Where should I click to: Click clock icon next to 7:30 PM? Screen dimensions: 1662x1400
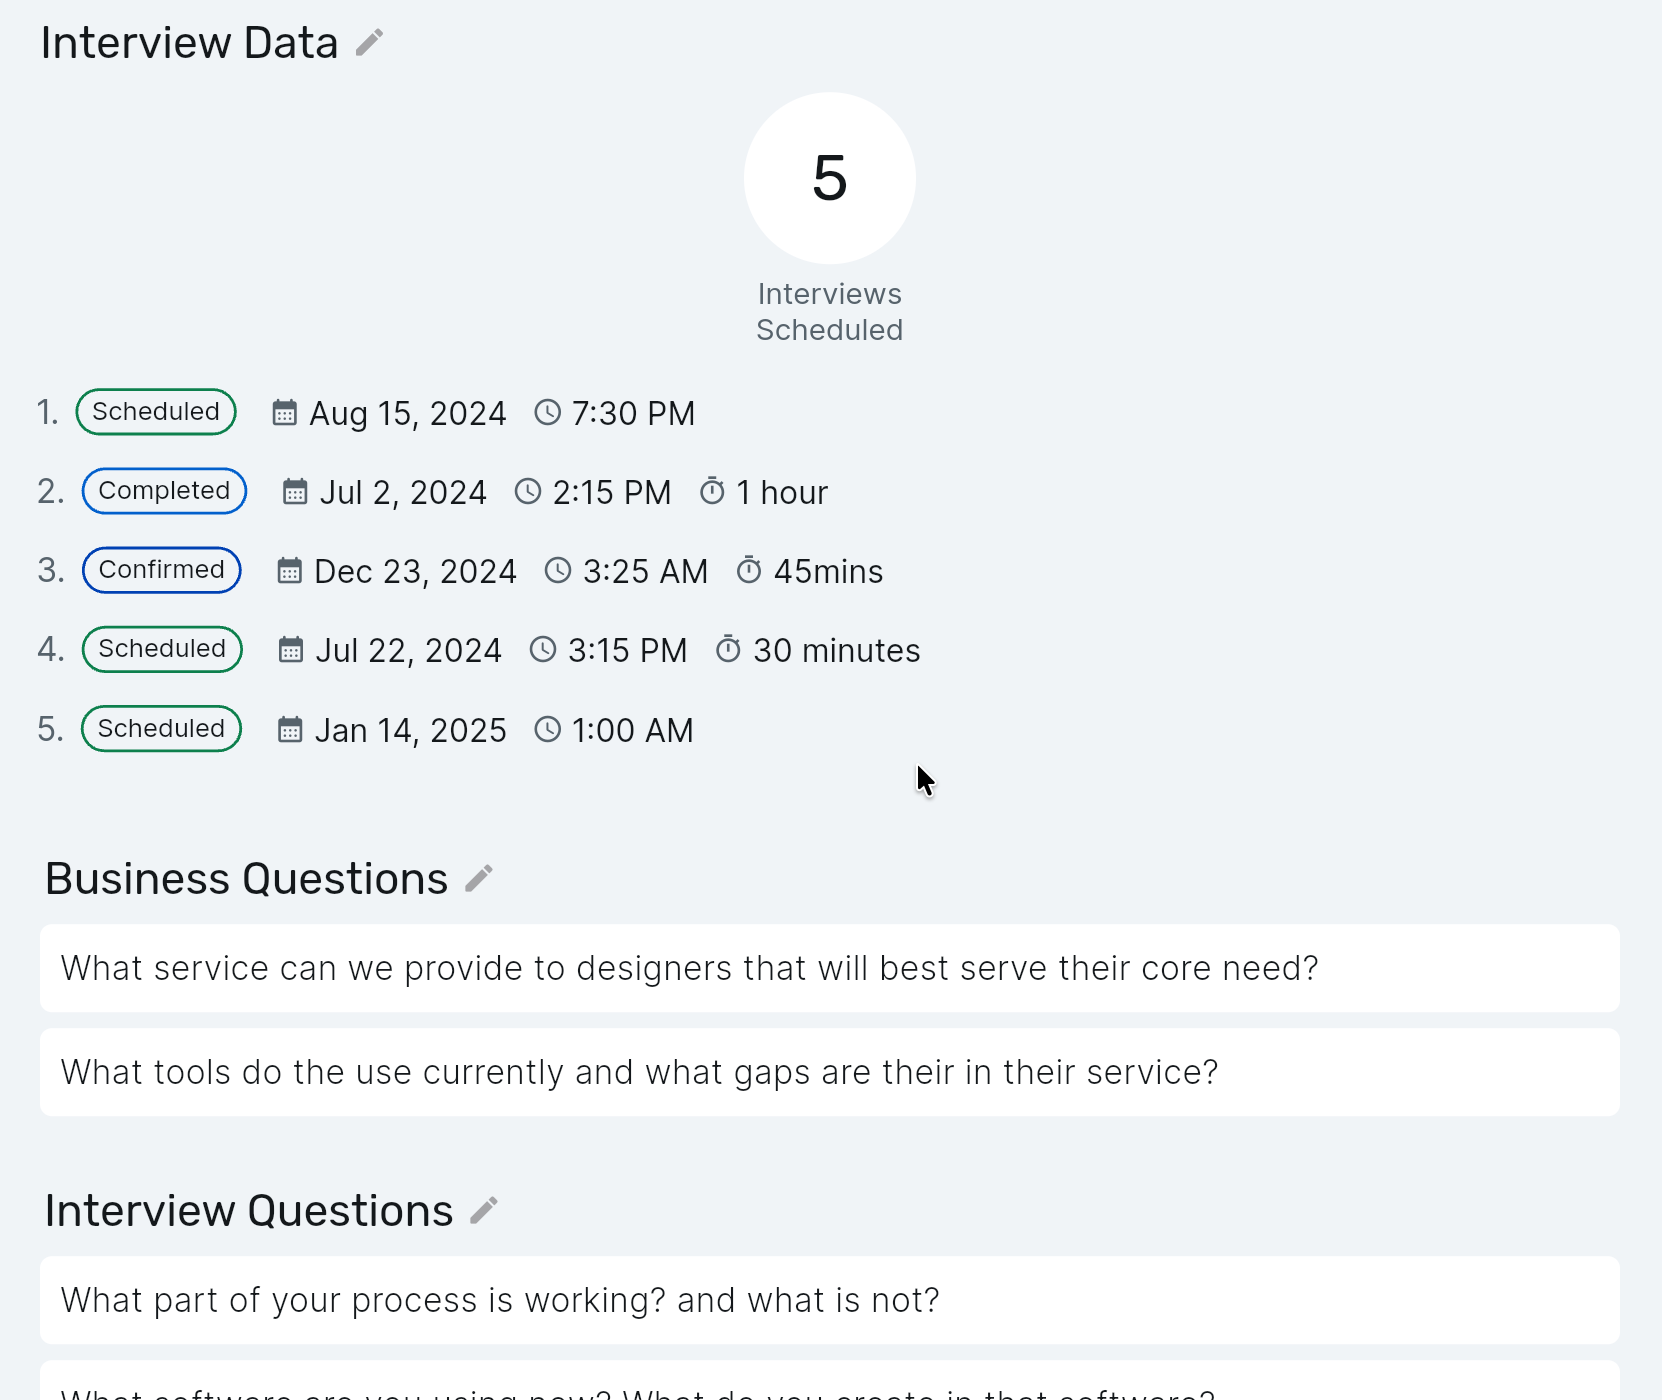(548, 413)
